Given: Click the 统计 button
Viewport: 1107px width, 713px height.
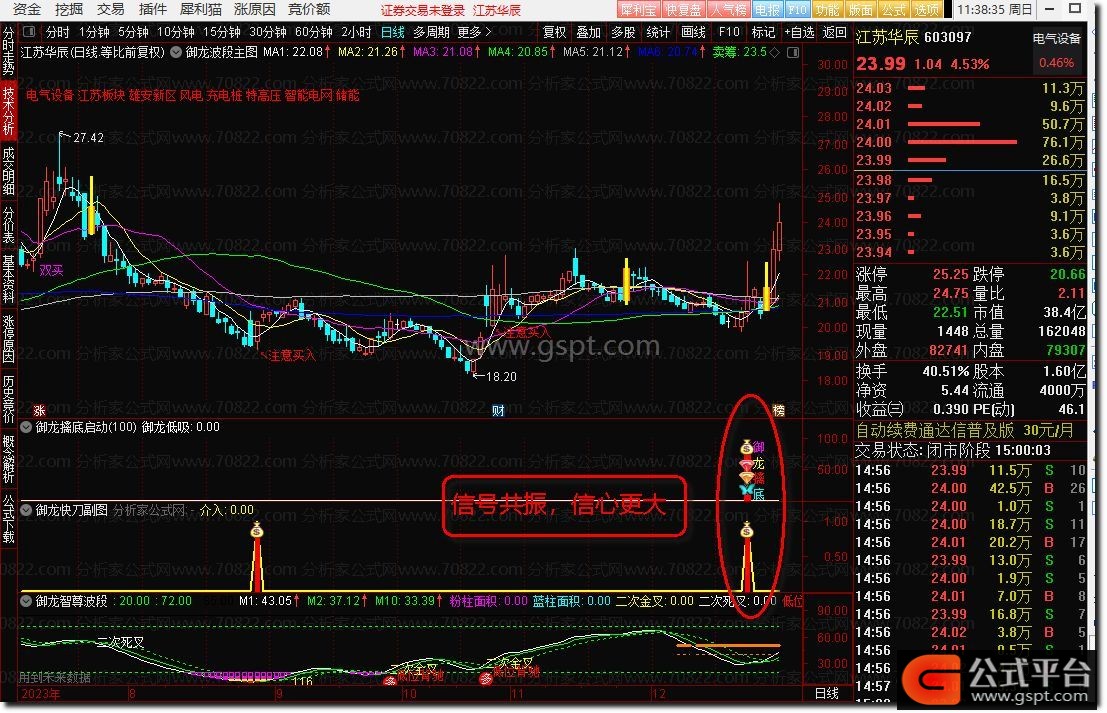Looking at the screenshot, I should [x=658, y=32].
